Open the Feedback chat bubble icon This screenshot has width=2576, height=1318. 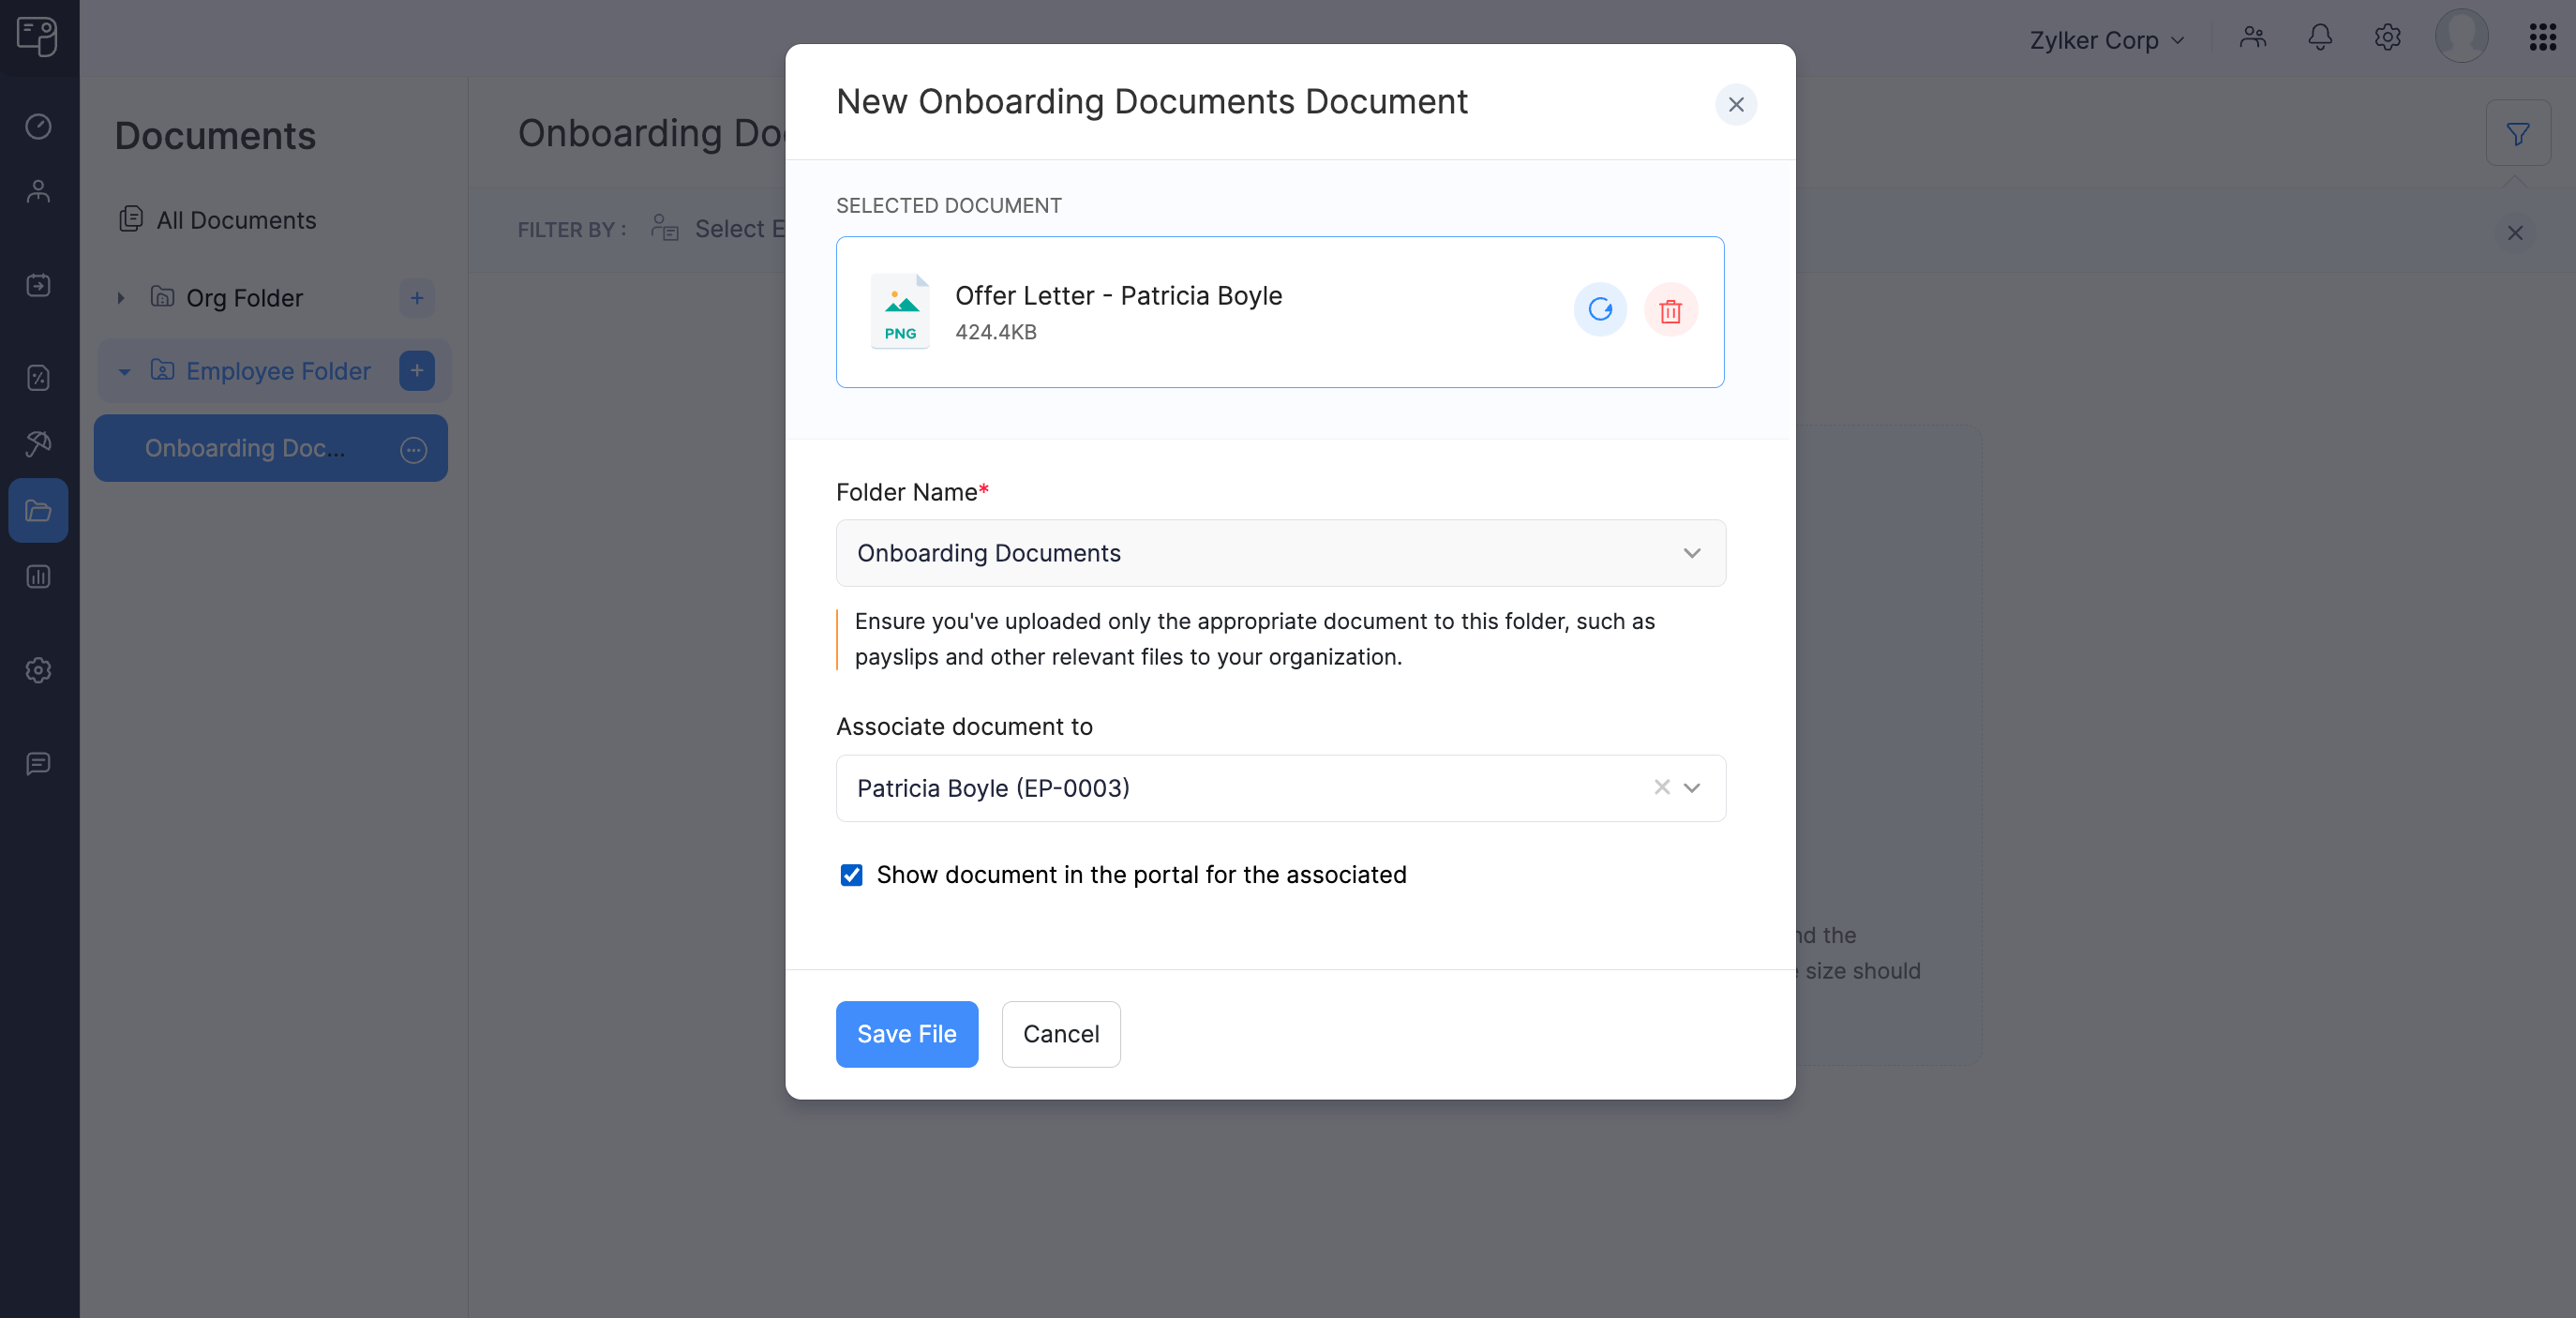coord(38,764)
